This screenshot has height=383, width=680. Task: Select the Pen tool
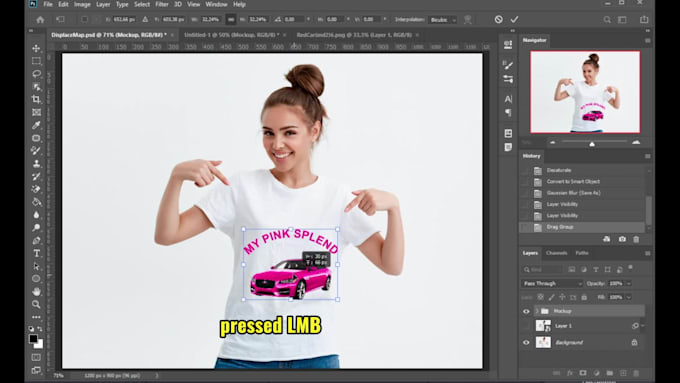coord(36,240)
